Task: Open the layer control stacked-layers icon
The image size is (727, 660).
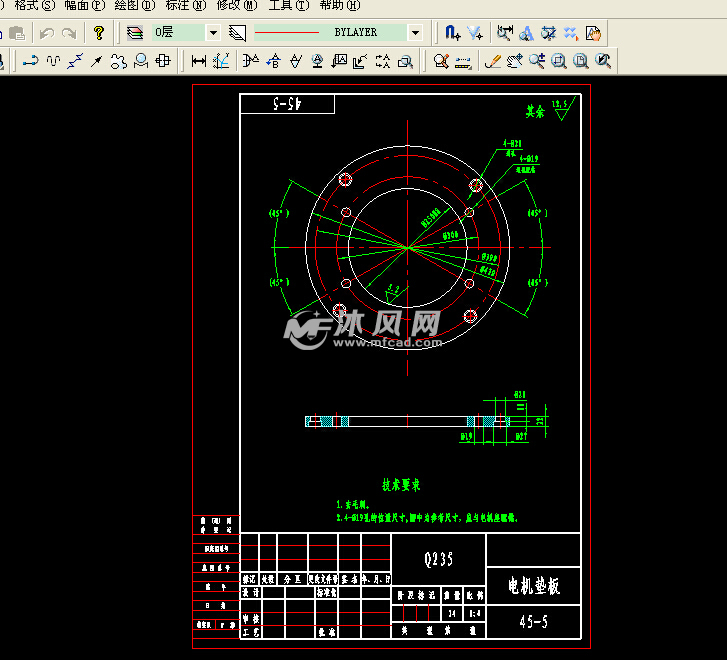Action: point(135,33)
